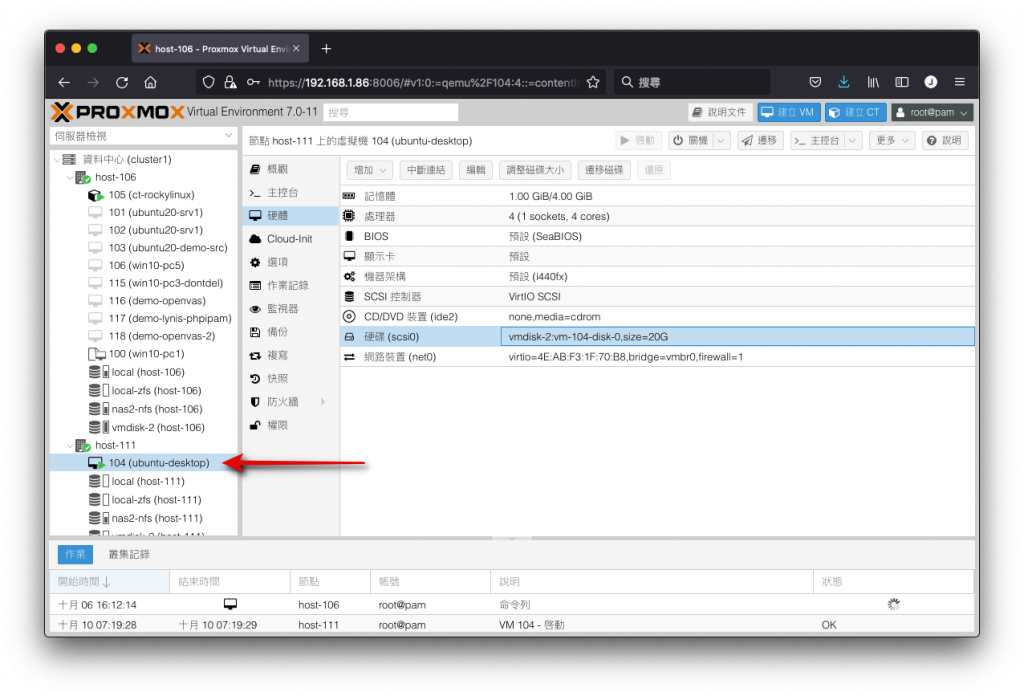Screen dimensions: 1024x696
Task: Select vmdisk-2 (host-106) storage in tree
Action: click(x=157, y=427)
